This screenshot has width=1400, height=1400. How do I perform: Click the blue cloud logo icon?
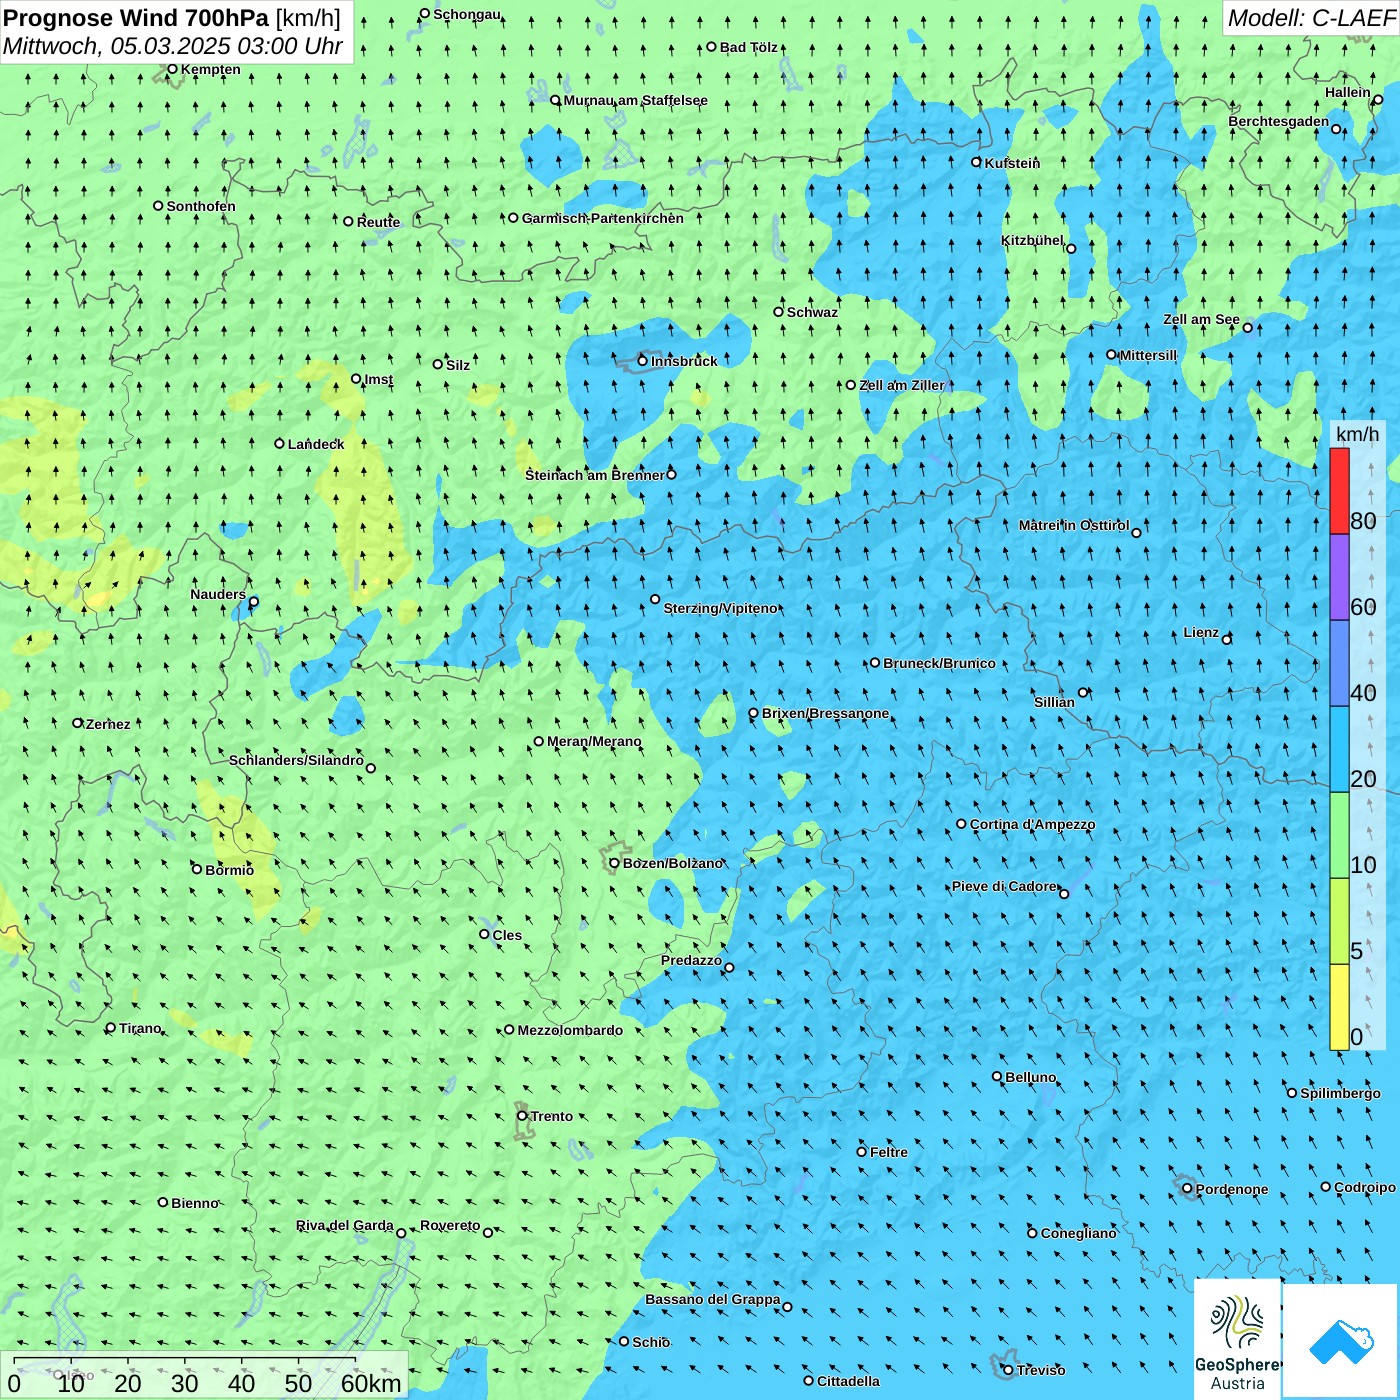point(1341,1342)
